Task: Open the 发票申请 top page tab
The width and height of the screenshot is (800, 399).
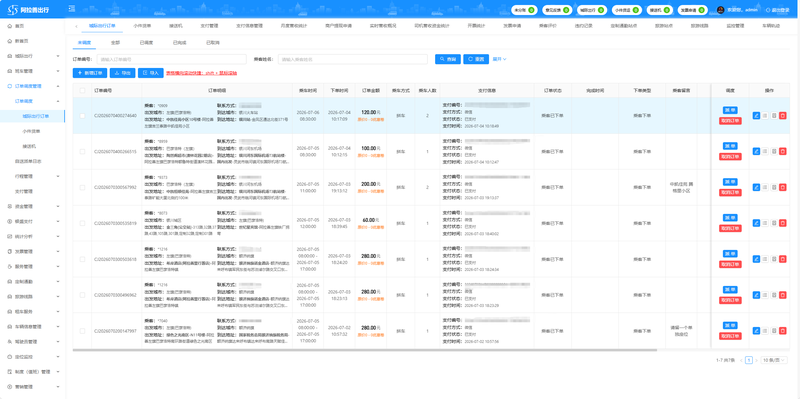Action: (512, 26)
